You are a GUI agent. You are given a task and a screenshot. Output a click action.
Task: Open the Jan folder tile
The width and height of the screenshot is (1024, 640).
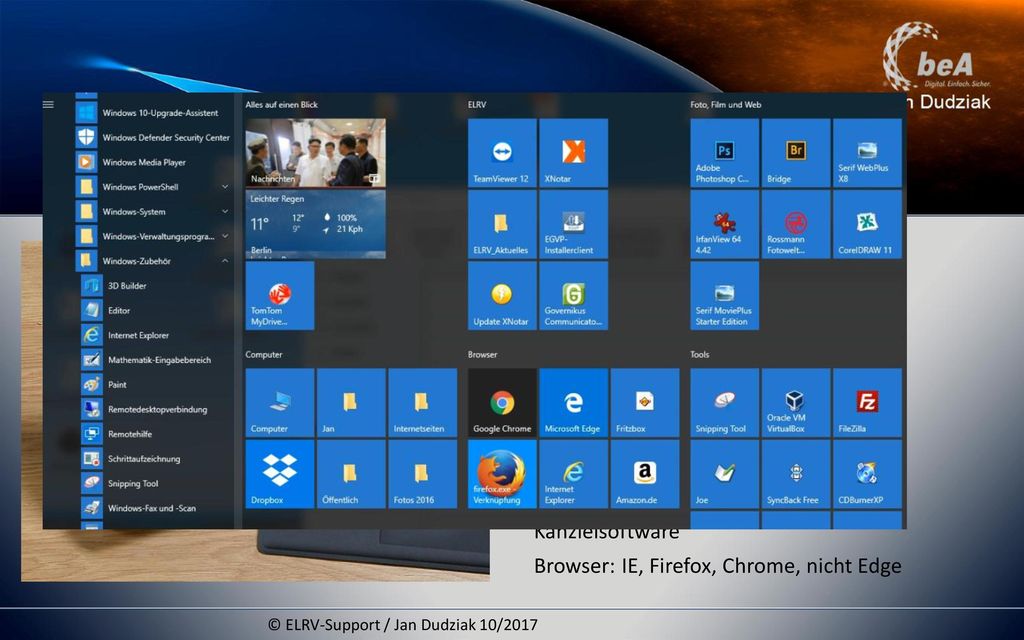click(x=351, y=402)
